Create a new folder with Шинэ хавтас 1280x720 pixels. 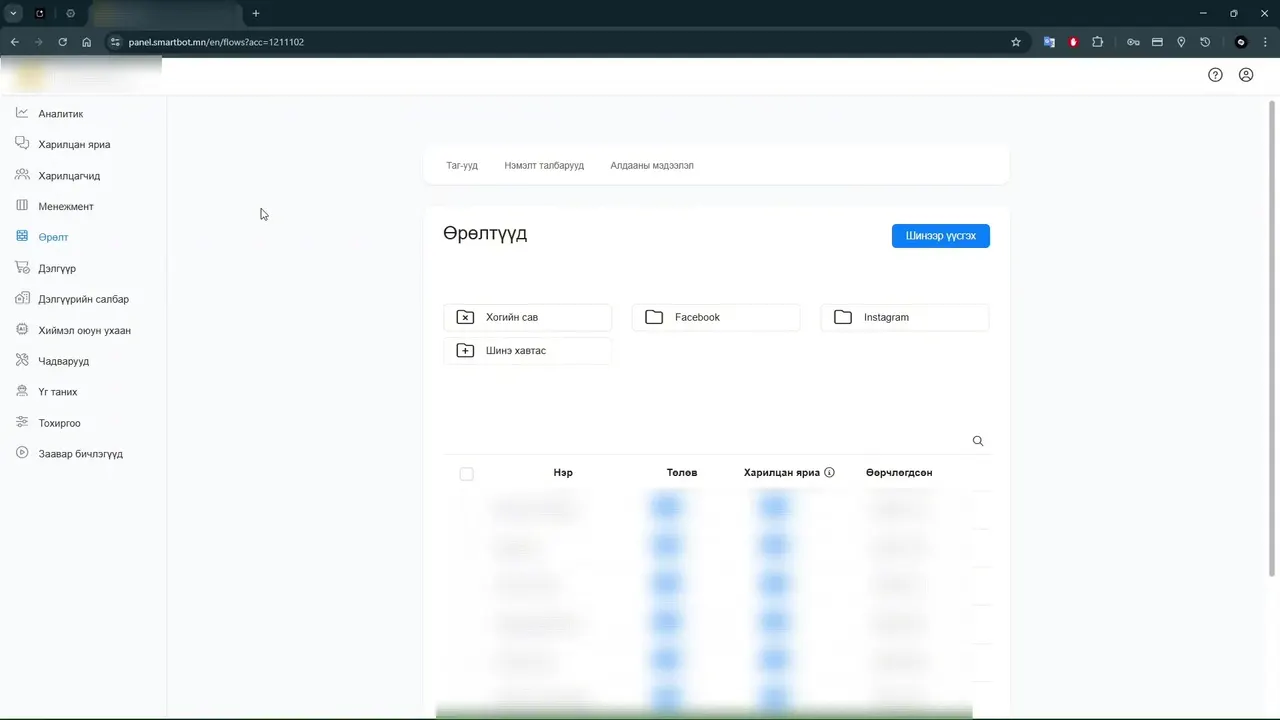(x=527, y=351)
